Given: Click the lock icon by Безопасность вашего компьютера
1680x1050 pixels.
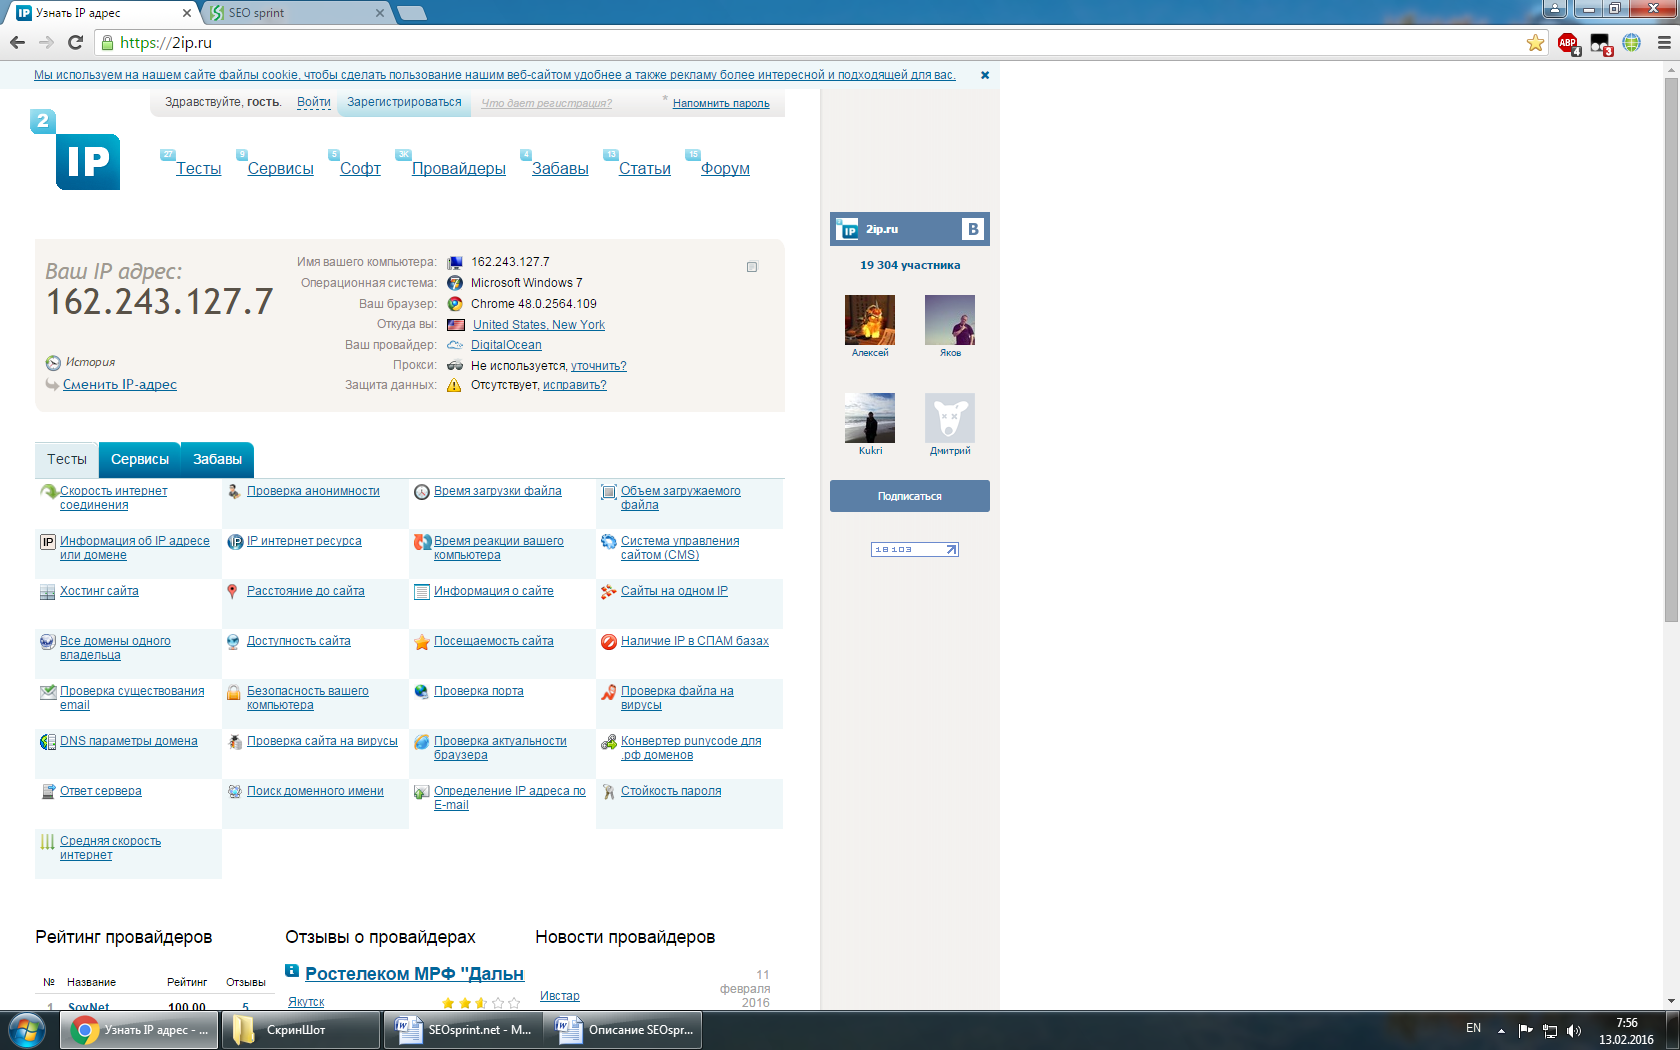Looking at the screenshot, I should (234, 692).
